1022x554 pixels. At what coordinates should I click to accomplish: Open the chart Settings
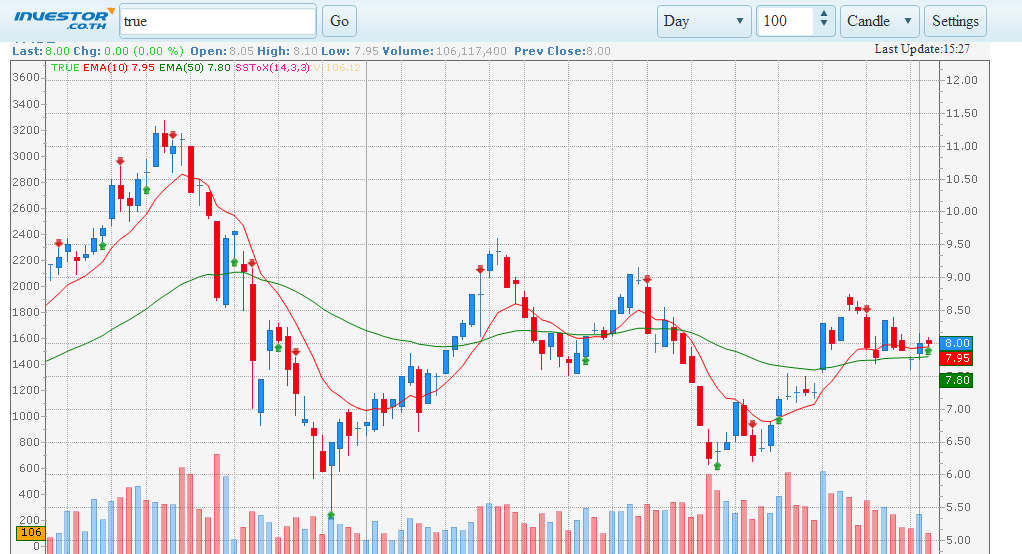955,21
